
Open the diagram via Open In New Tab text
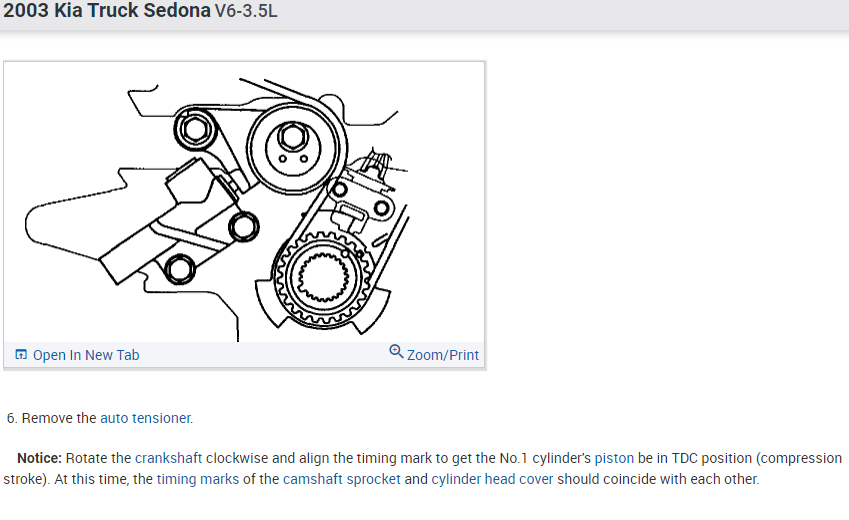click(x=86, y=355)
